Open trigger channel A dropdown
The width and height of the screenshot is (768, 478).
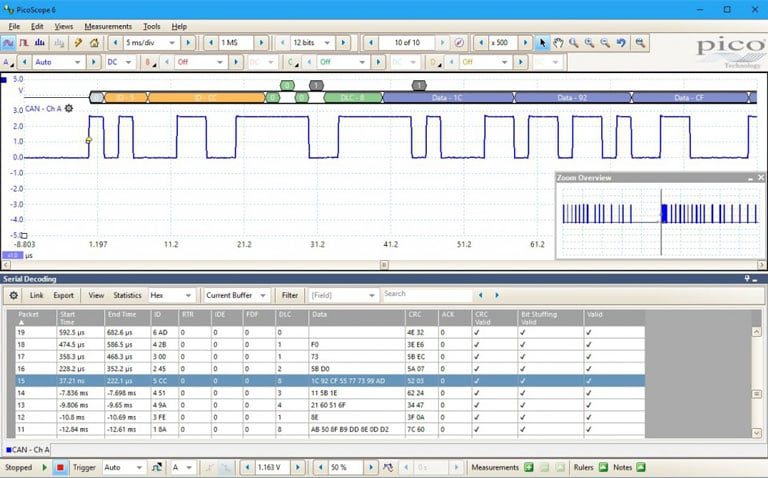point(189,468)
